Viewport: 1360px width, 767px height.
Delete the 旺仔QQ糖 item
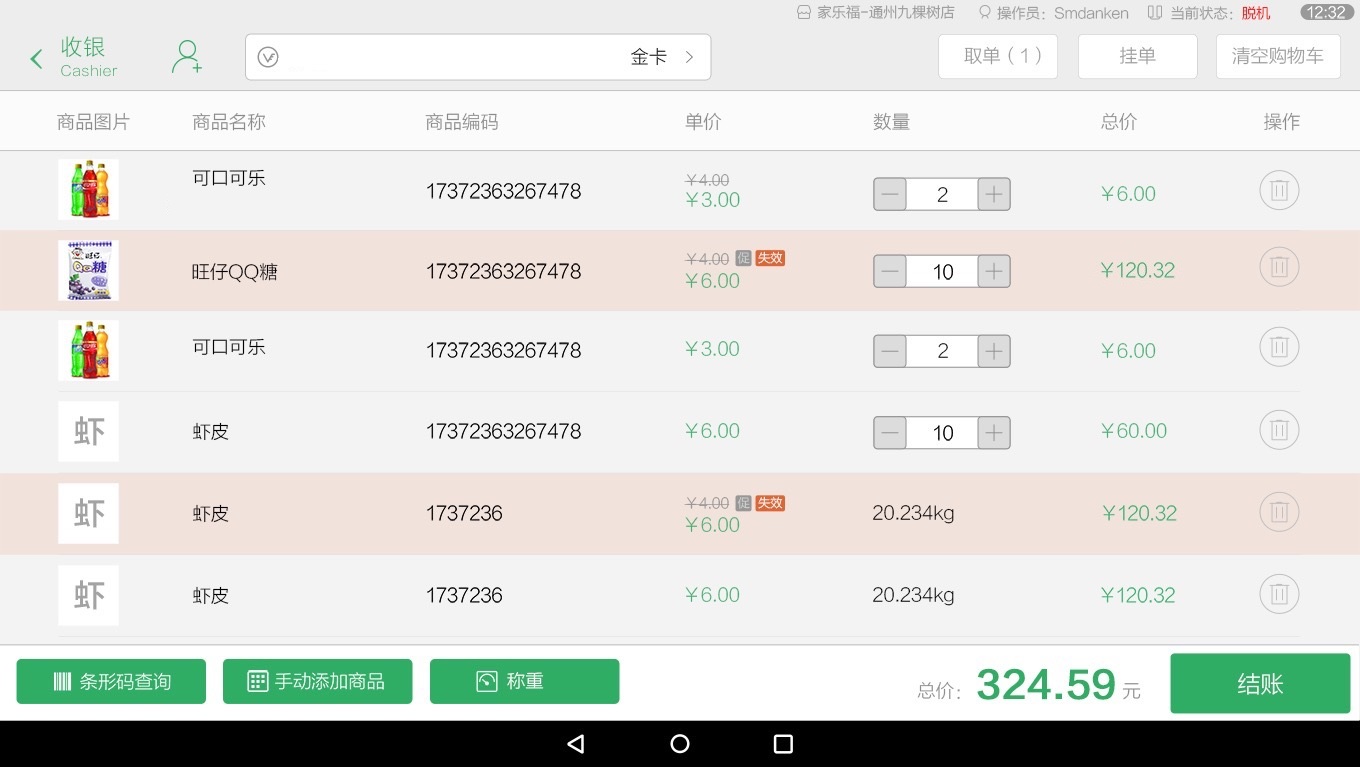(1279, 267)
